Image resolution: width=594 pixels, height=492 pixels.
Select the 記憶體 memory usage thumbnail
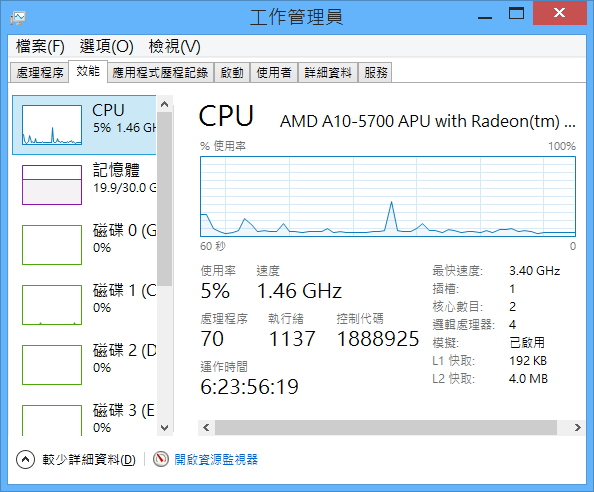pyautogui.click(x=52, y=185)
